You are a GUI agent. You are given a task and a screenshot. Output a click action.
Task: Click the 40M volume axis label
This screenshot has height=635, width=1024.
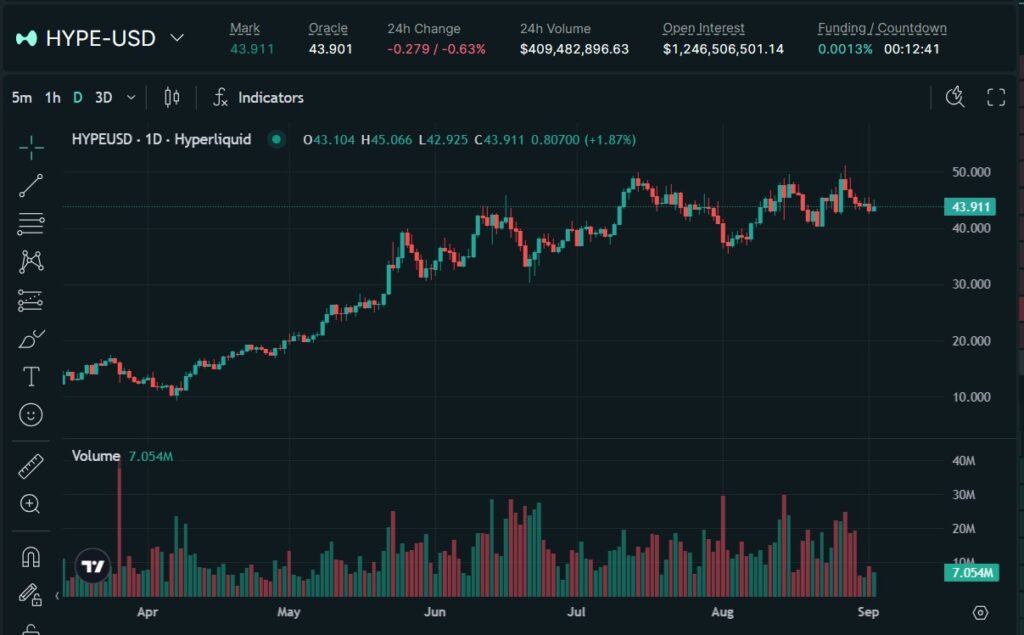coord(964,461)
